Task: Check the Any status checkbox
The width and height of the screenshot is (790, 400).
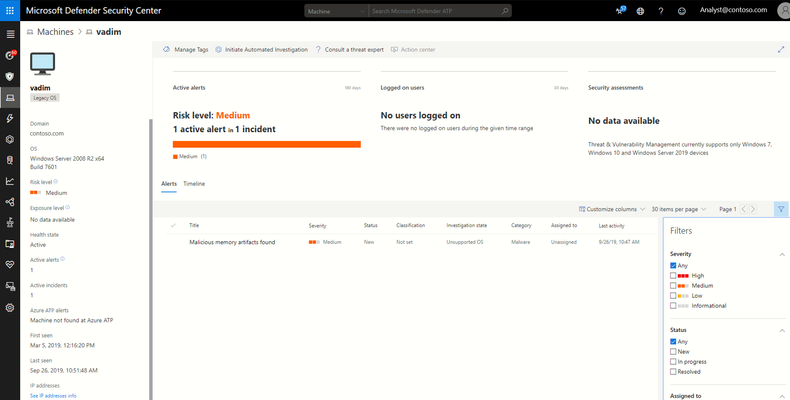Action: [673, 342]
